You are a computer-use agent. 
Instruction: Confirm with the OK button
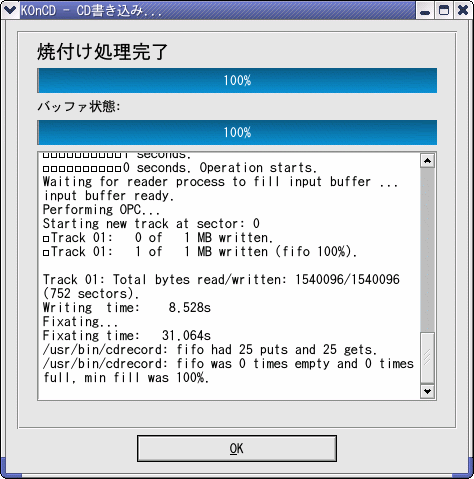[x=237, y=448]
